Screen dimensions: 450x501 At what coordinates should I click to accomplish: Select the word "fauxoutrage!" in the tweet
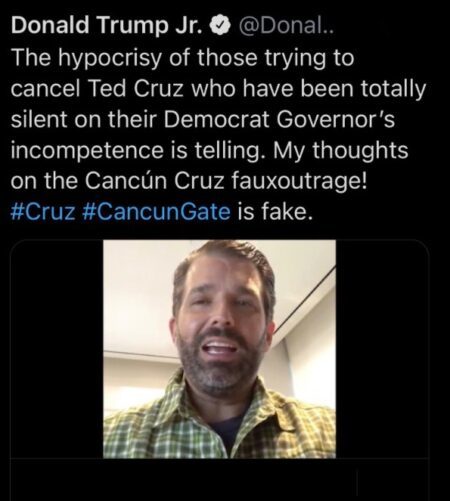[x=299, y=181]
